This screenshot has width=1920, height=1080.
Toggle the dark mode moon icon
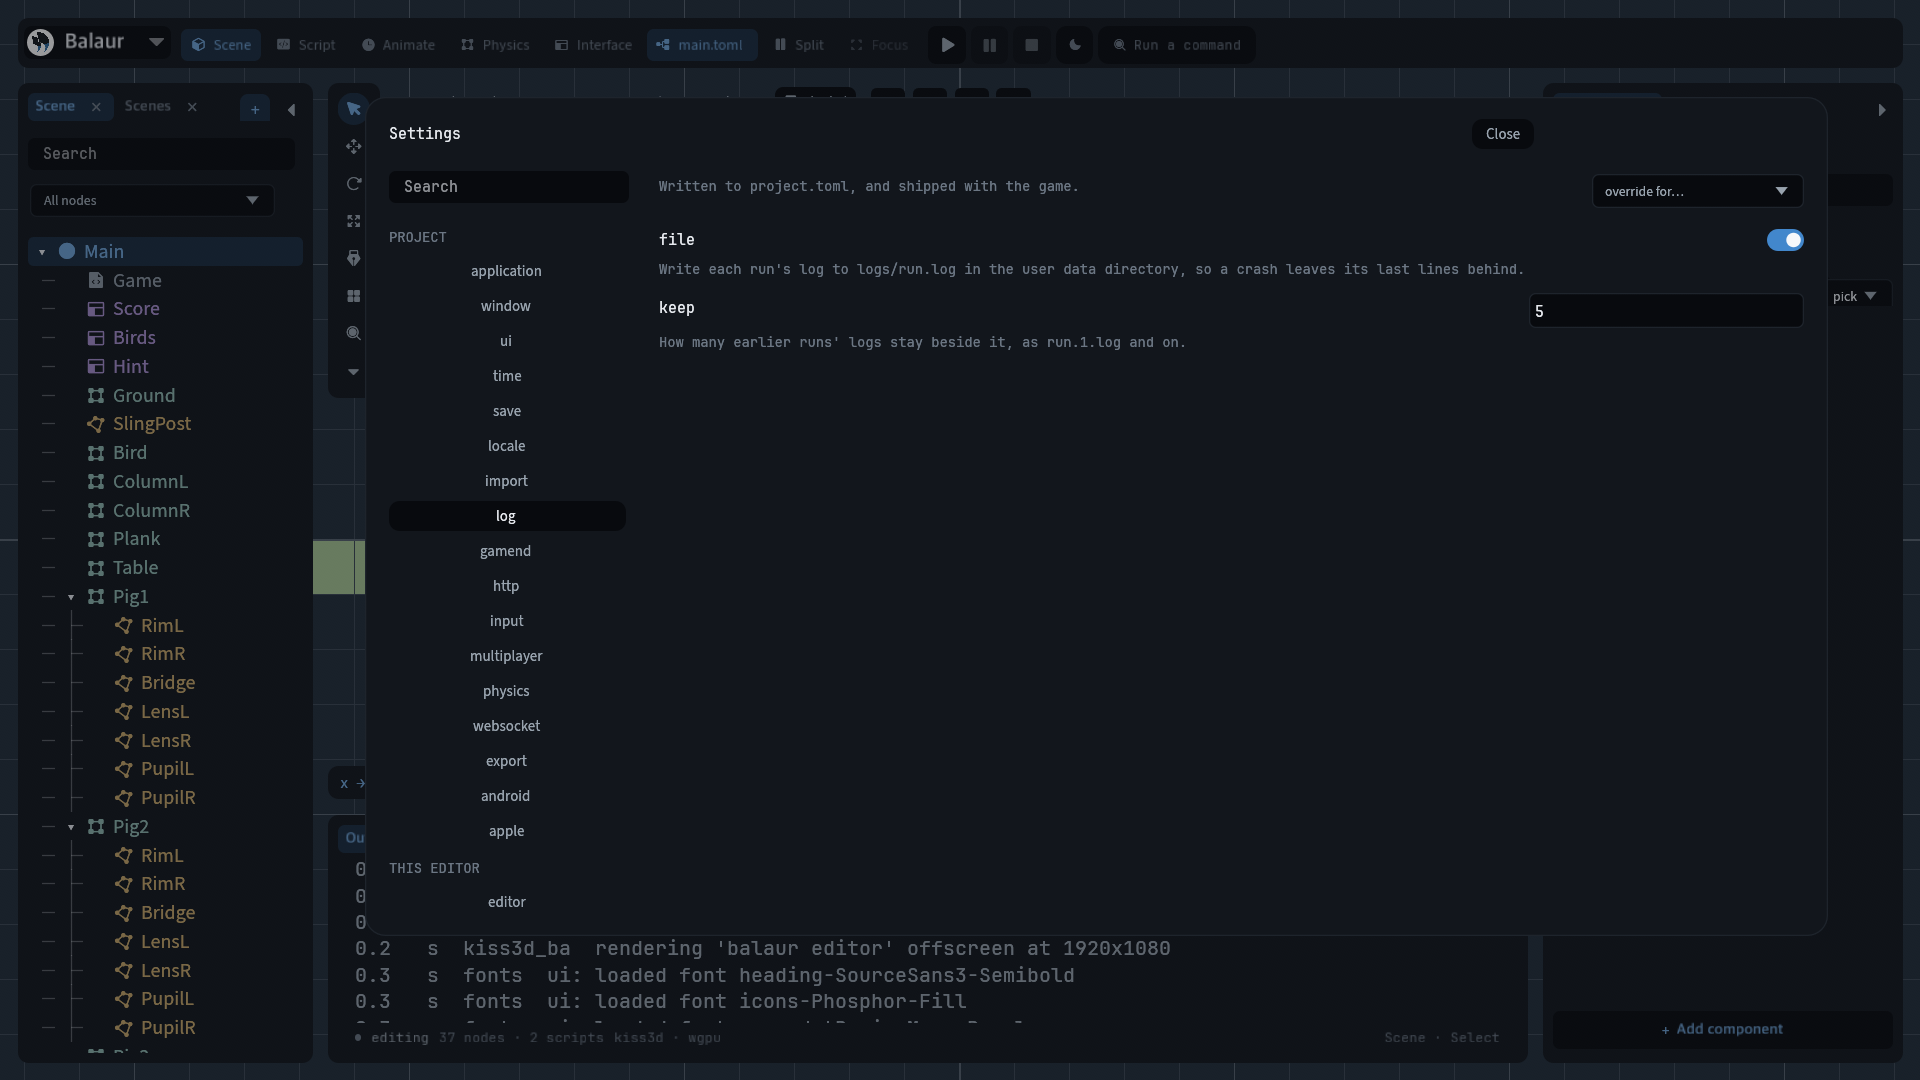click(x=1074, y=45)
